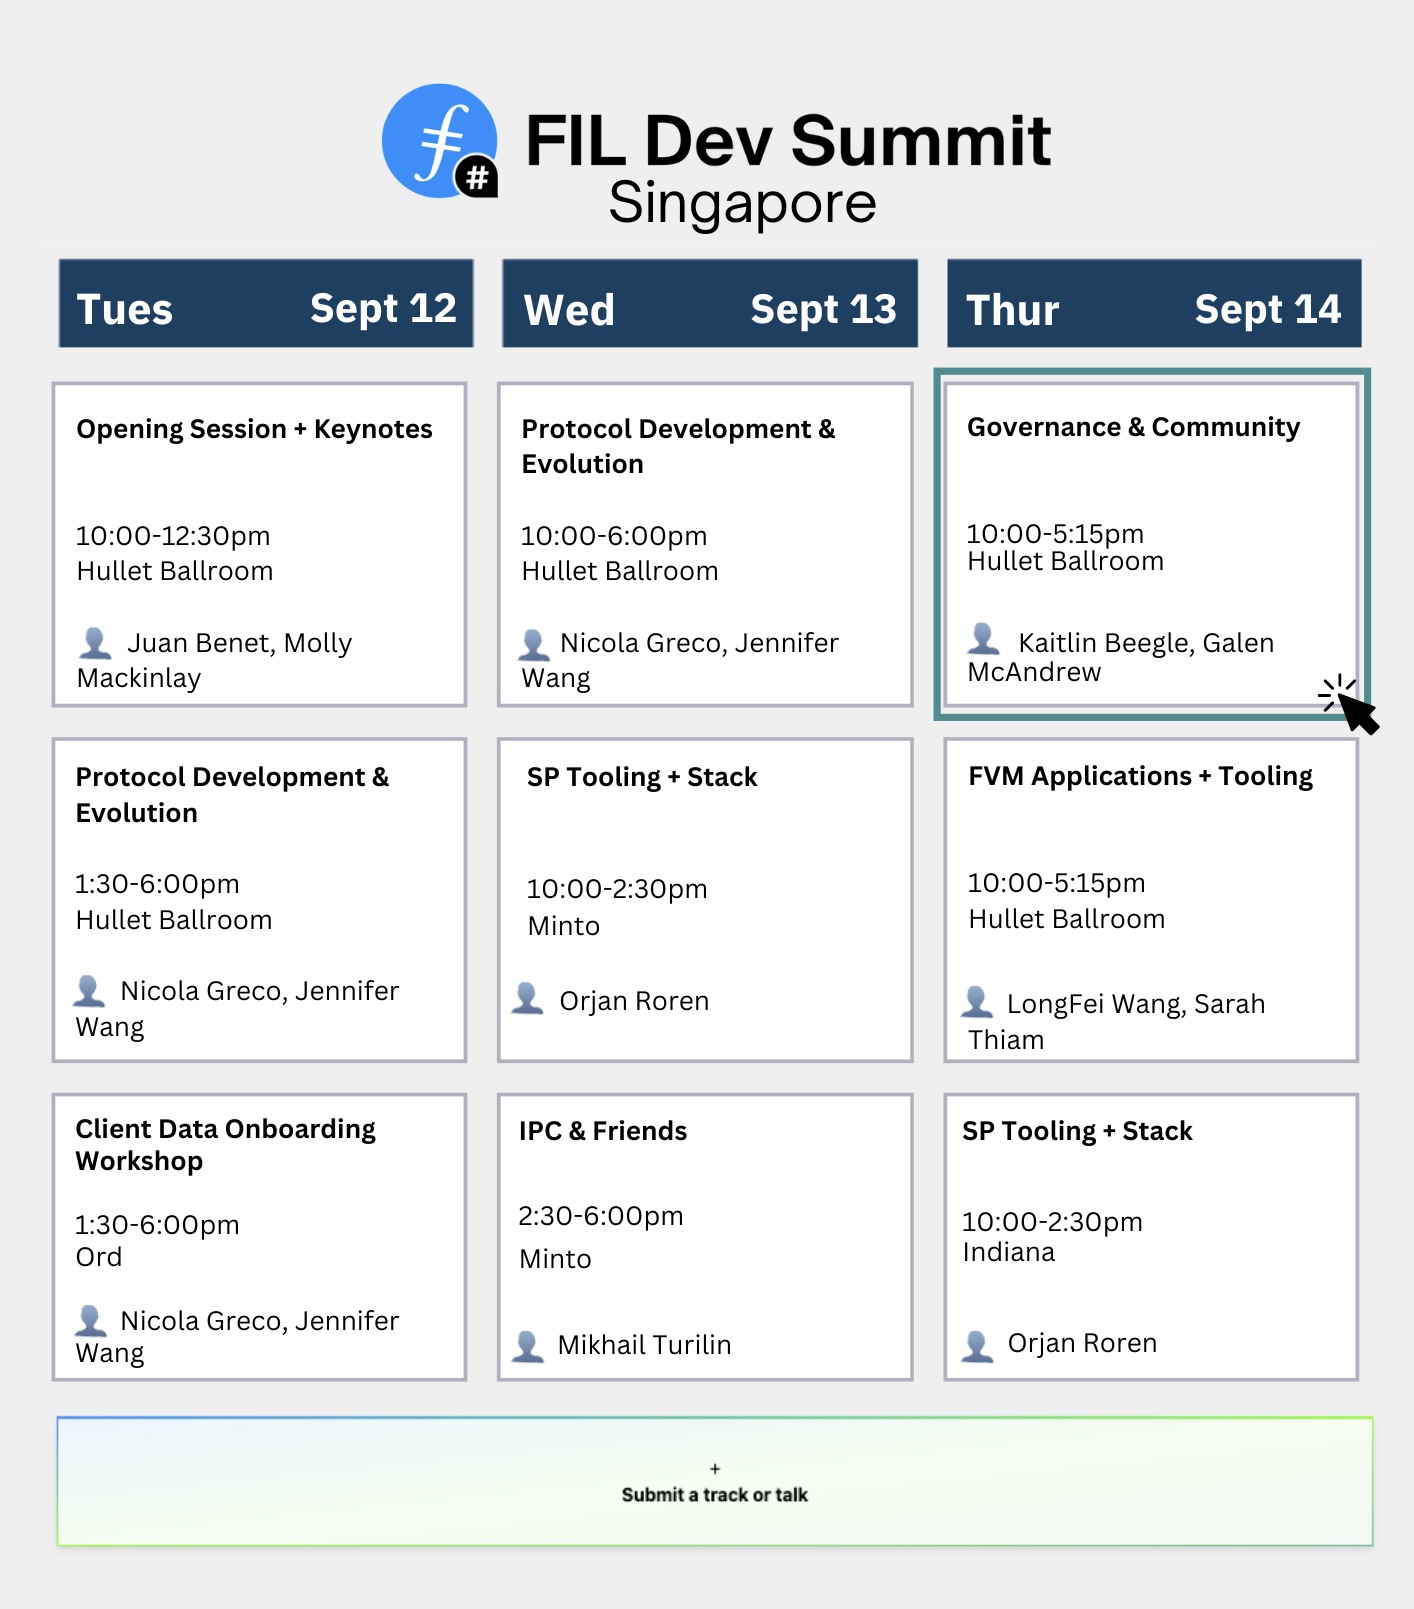Select the Wed Sept 13 header

[710, 304]
